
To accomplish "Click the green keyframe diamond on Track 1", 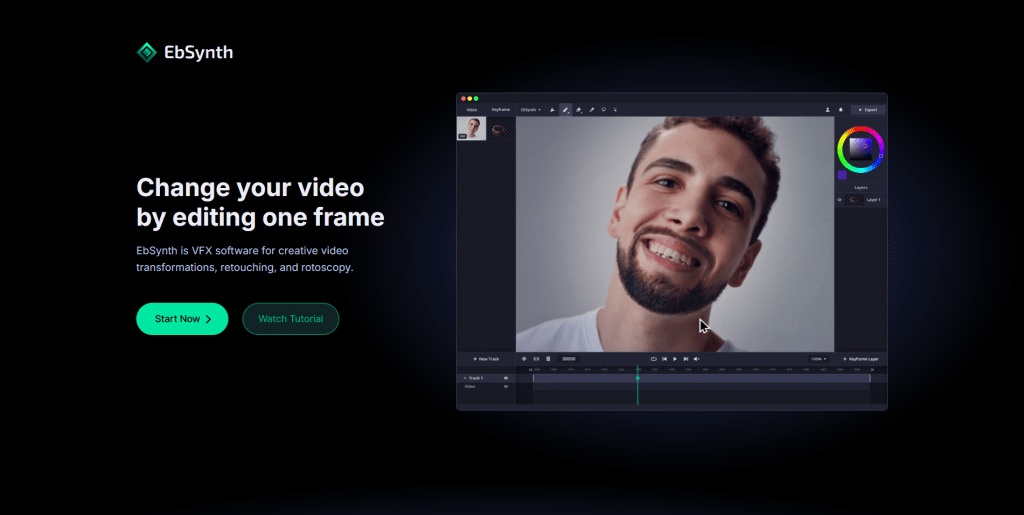I will (x=638, y=378).
